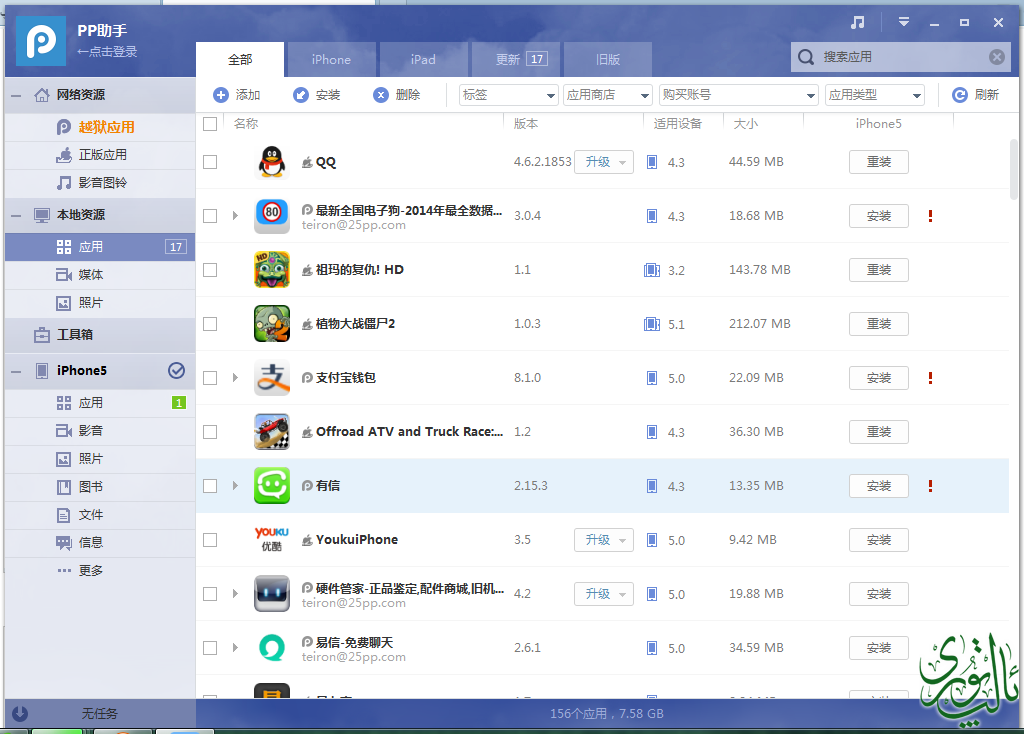Viewport: 1024px width, 734px height.
Task: Click 重装 button for 植物大战僵尸2
Action: [x=878, y=324]
